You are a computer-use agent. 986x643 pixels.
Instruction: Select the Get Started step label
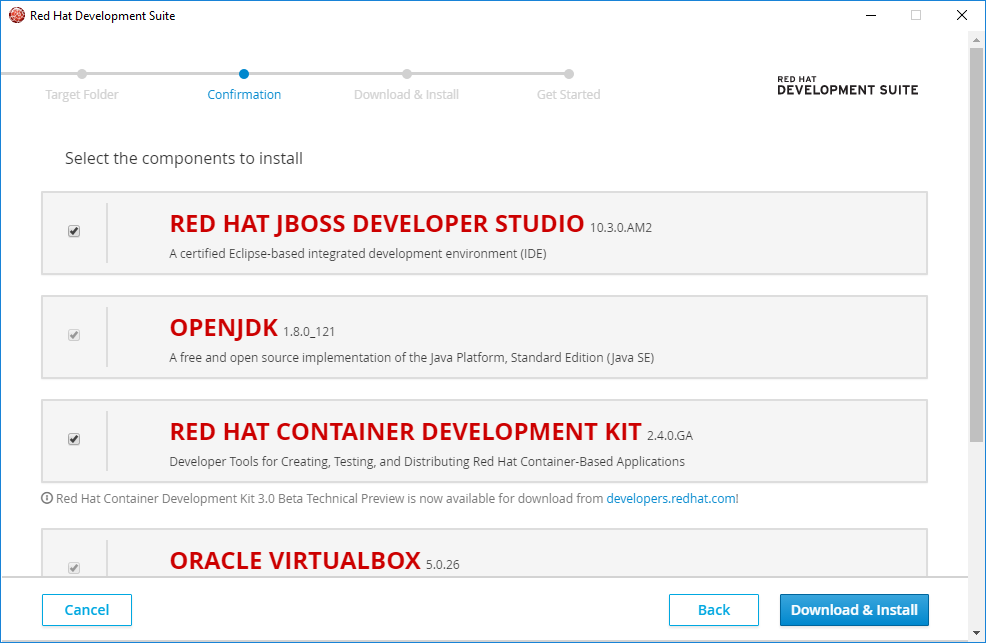568,94
